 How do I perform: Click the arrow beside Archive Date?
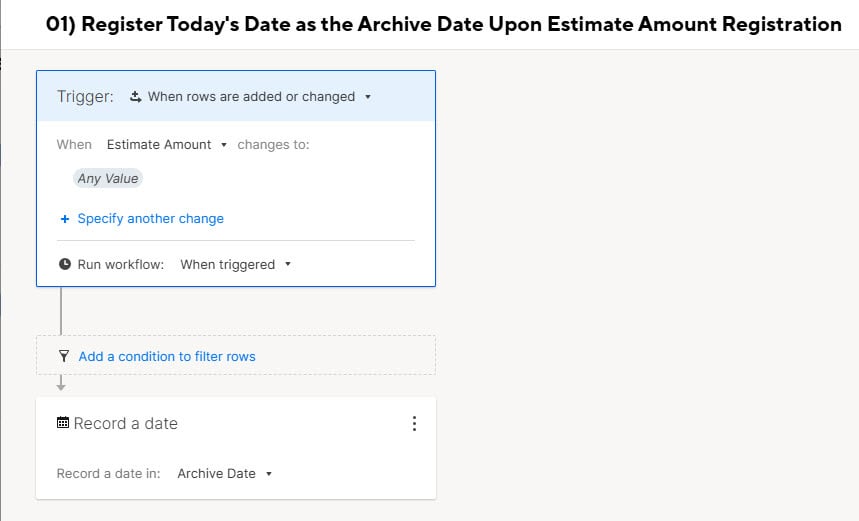click(x=268, y=474)
